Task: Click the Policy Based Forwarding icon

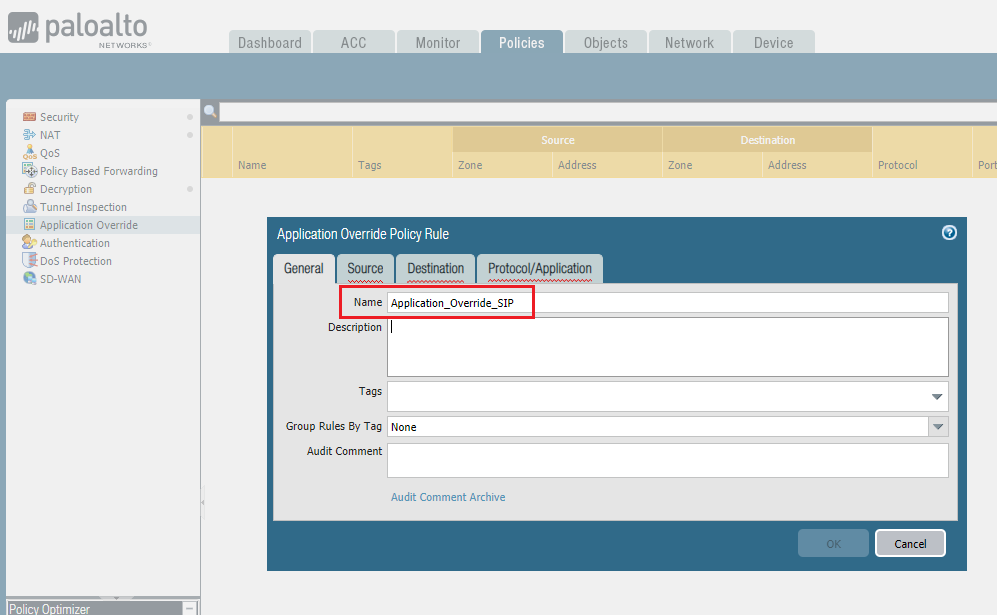Action: click(29, 170)
